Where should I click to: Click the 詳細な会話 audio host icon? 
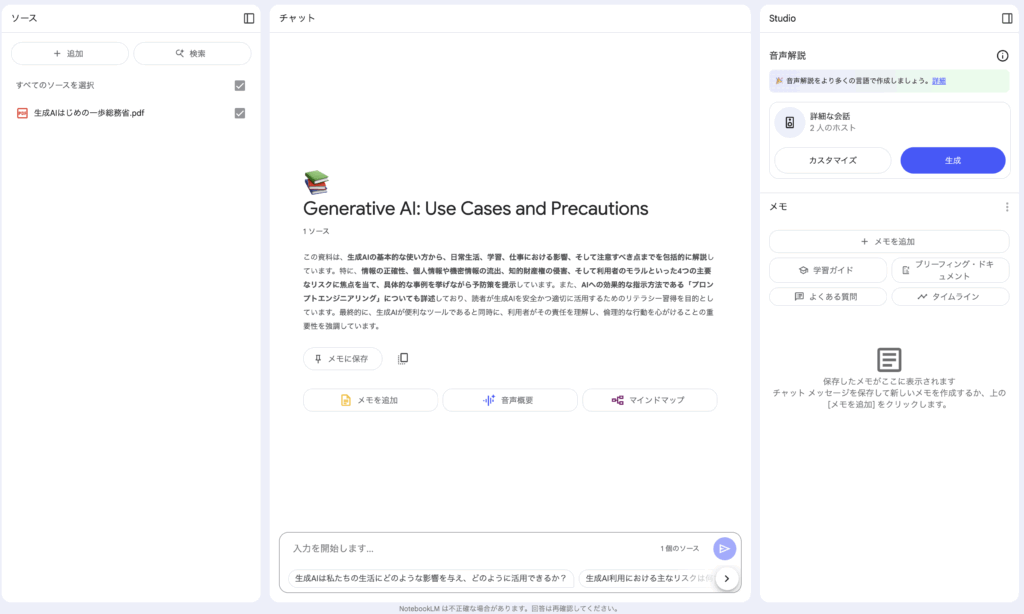[x=789, y=122]
